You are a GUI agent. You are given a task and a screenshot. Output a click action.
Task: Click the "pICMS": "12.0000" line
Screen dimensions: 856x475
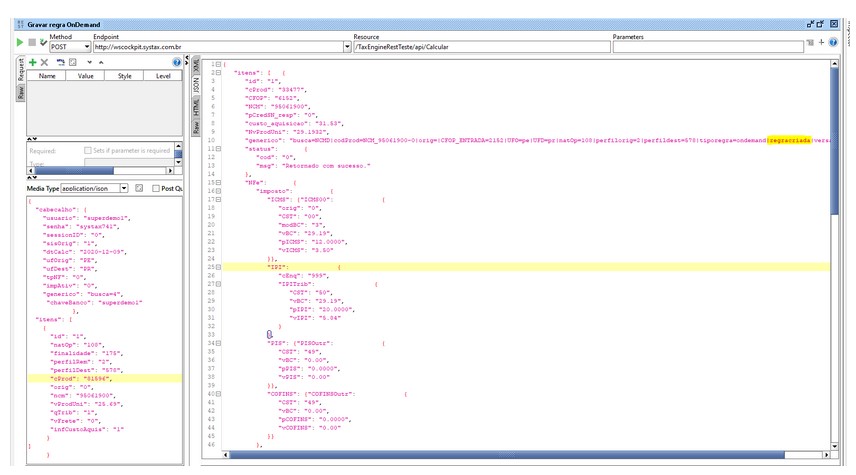(x=313, y=241)
